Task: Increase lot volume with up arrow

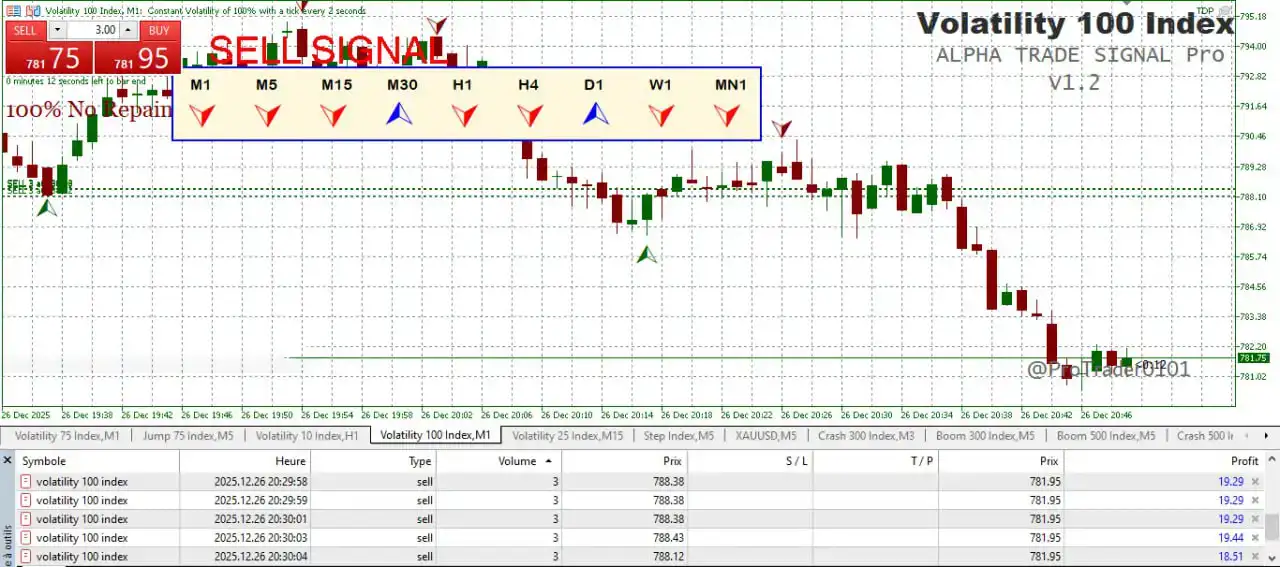Action: pyautogui.click(x=130, y=30)
